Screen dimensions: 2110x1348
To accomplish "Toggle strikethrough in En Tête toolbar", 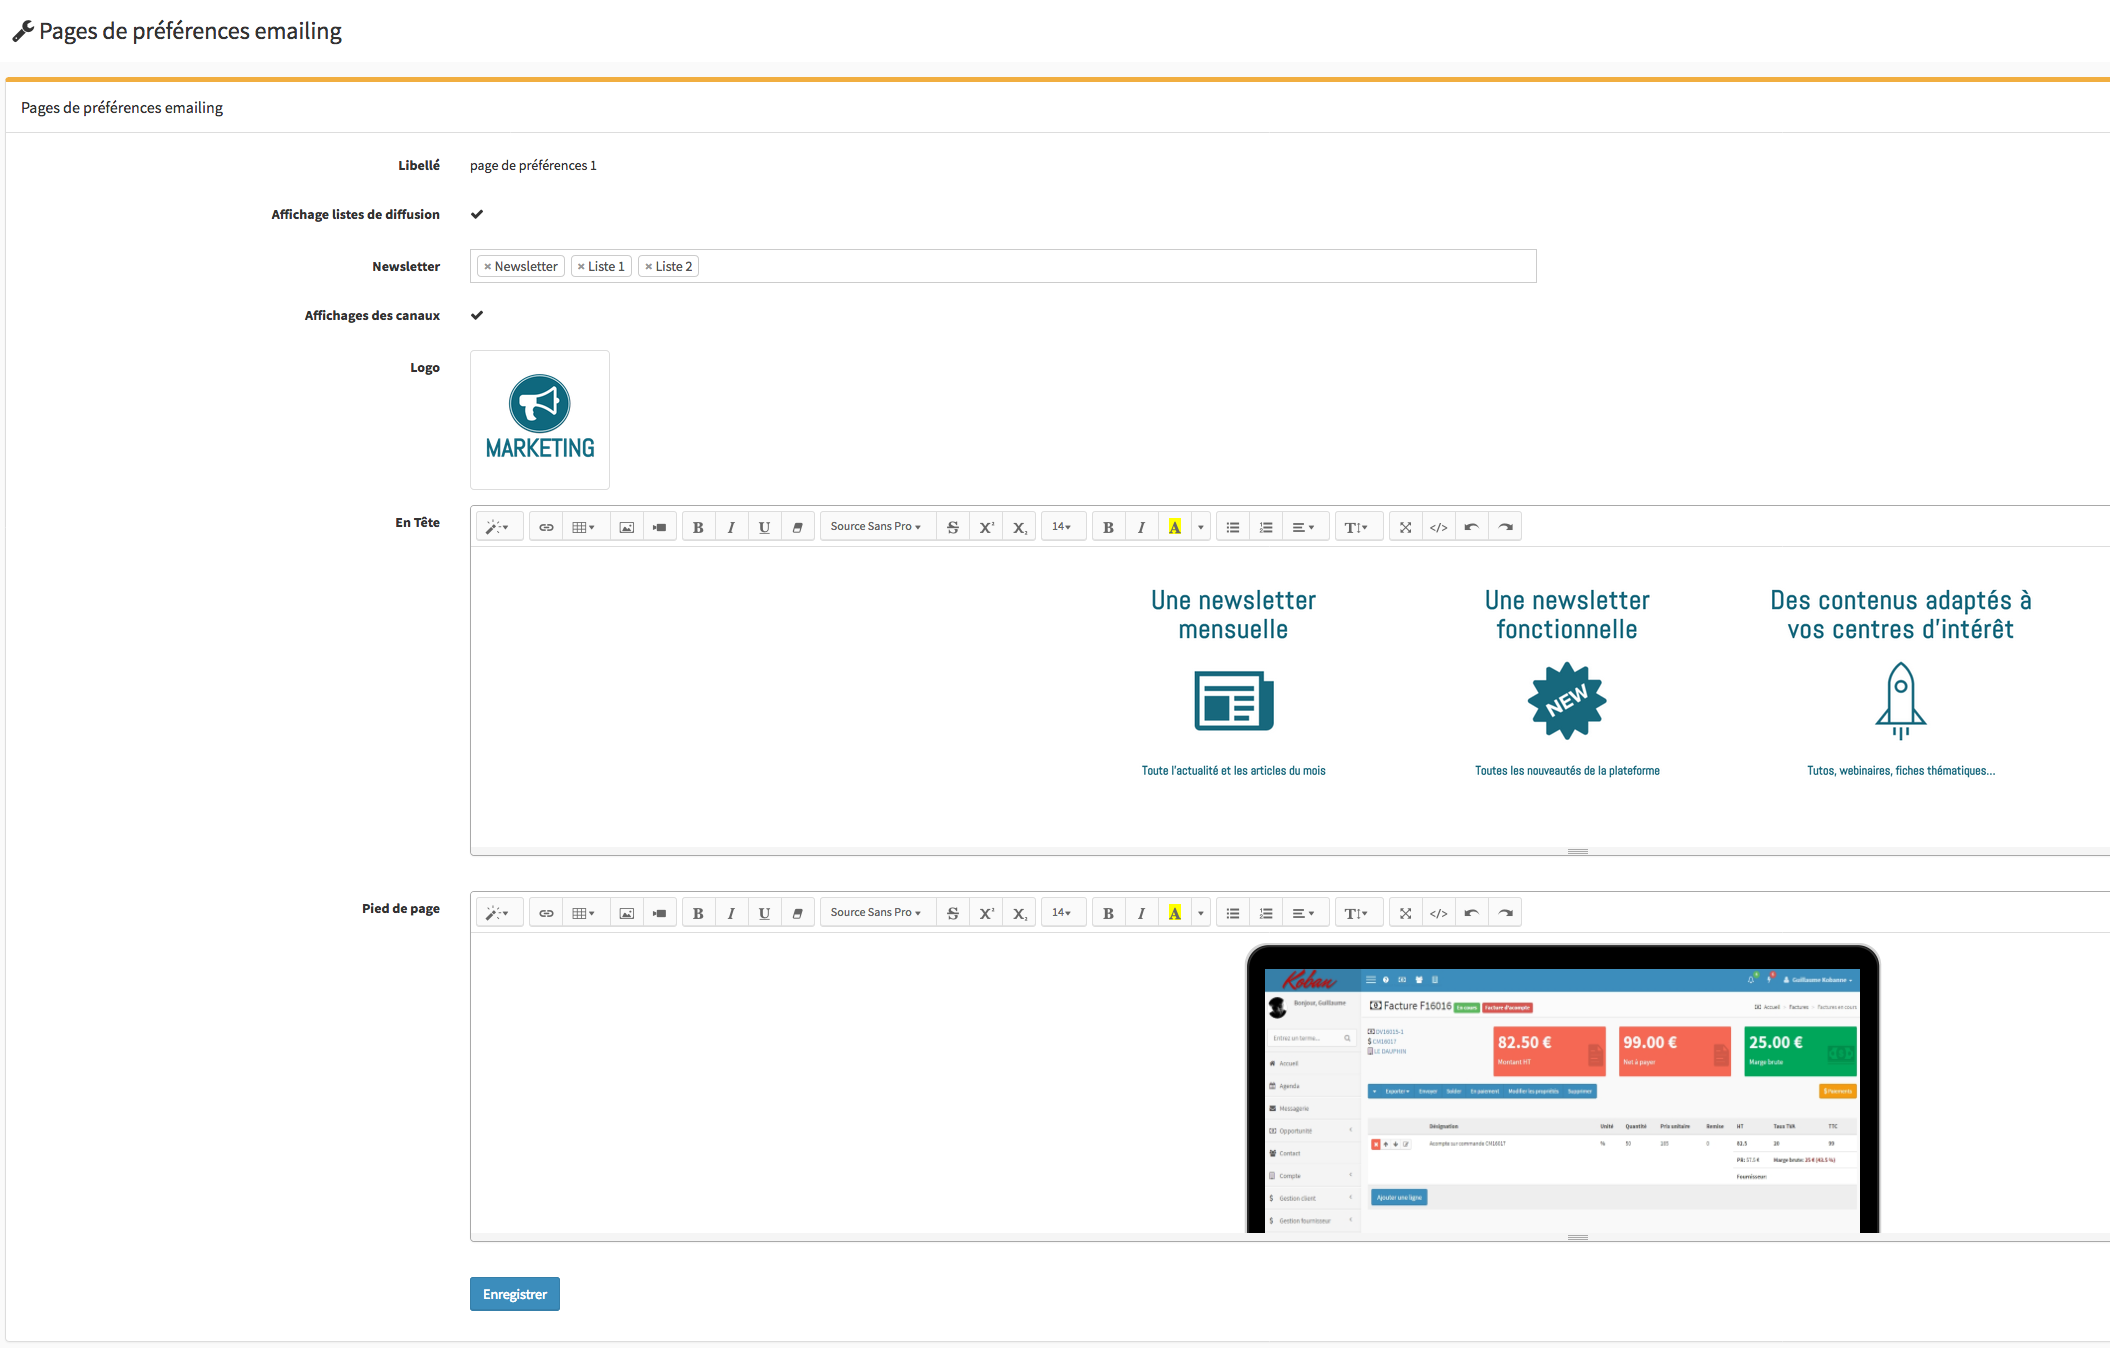I will pos(953,527).
